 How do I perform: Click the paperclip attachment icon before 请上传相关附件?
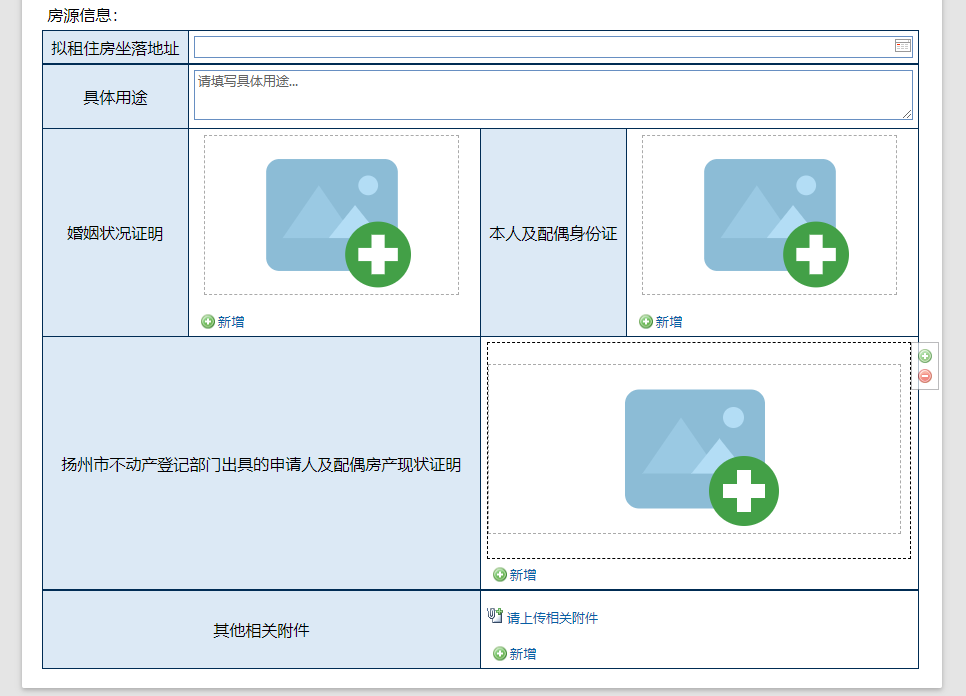point(494,616)
